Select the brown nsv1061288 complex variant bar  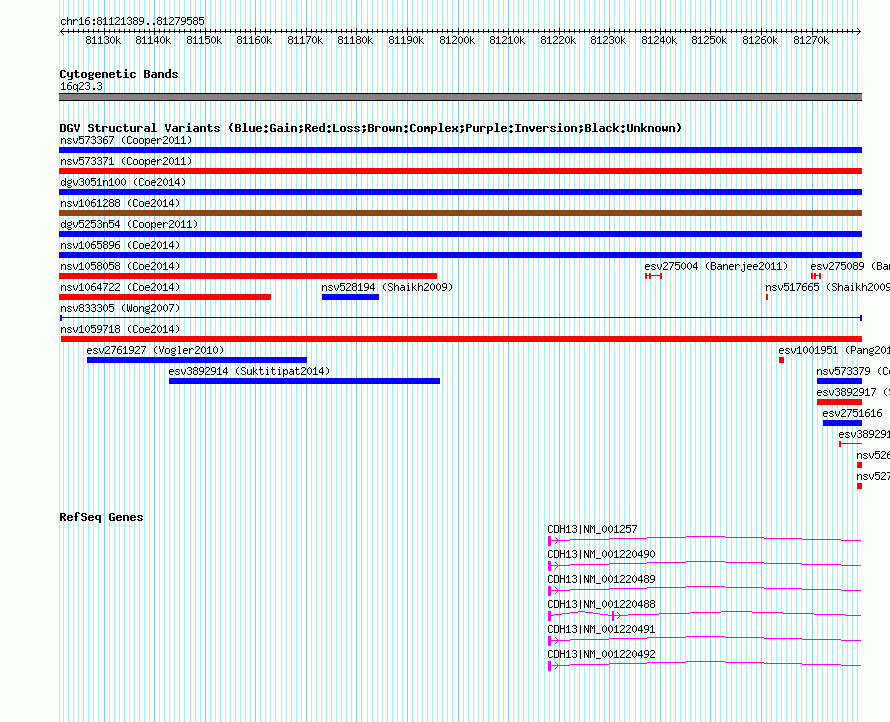460,213
